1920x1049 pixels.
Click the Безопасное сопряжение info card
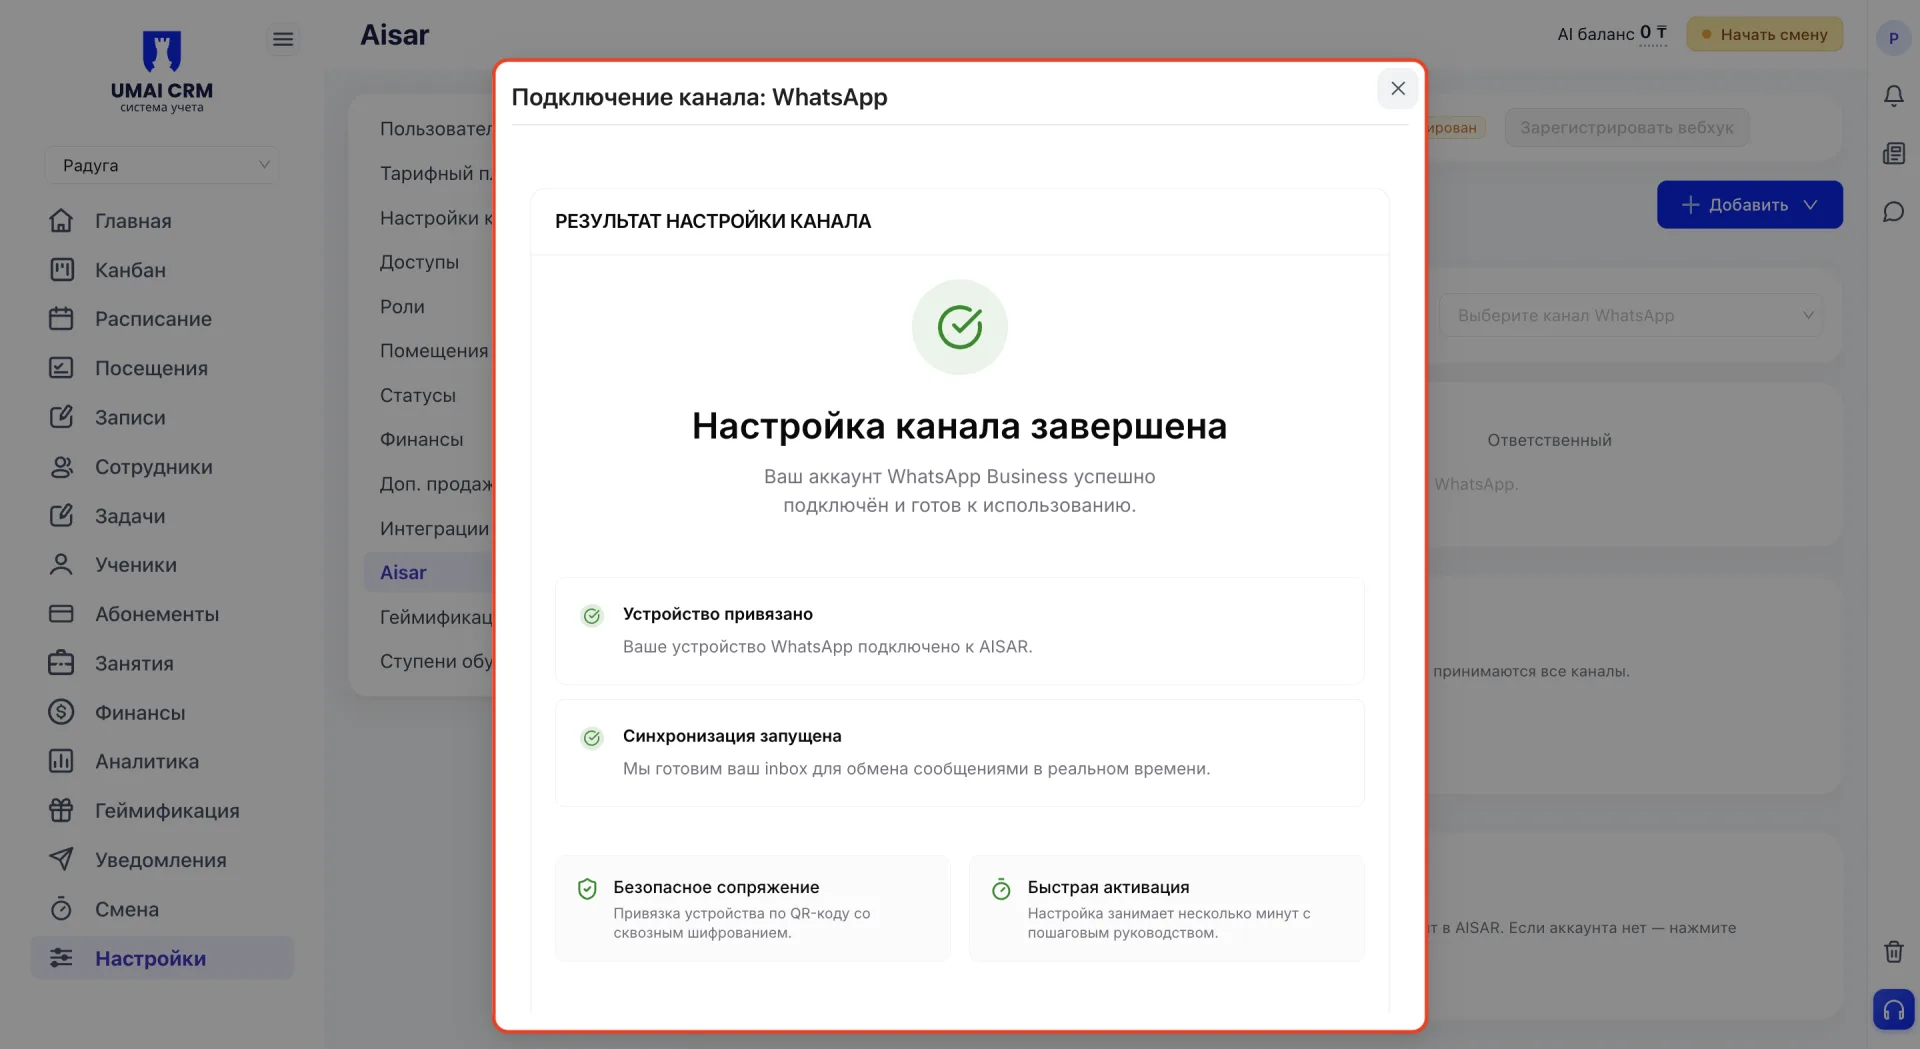pyautogui.click(x=753, y=908)
